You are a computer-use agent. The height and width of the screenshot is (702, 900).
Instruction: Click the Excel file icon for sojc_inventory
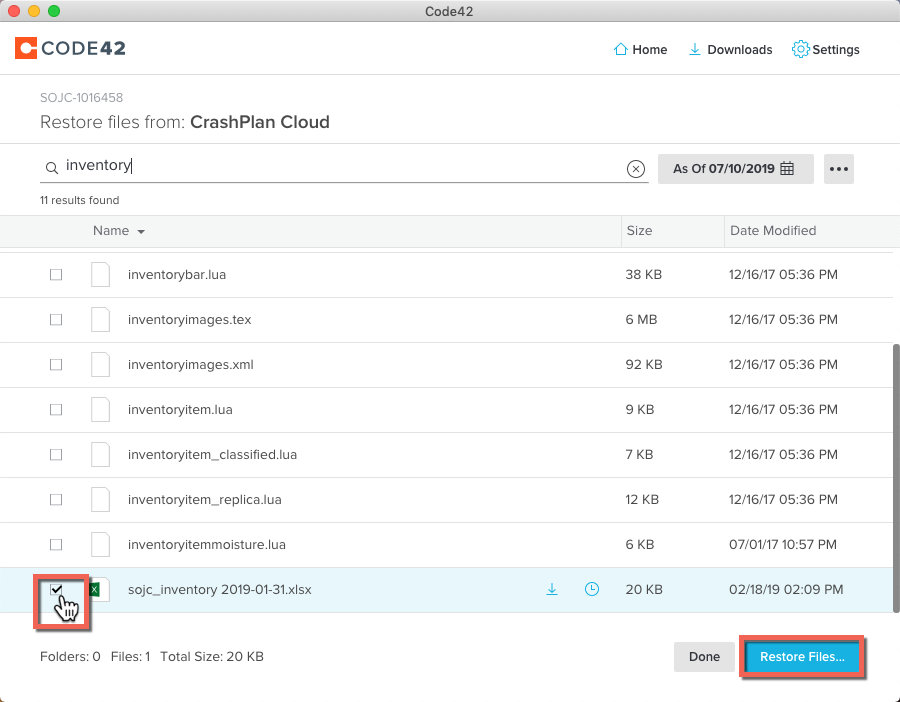(99, 589)
